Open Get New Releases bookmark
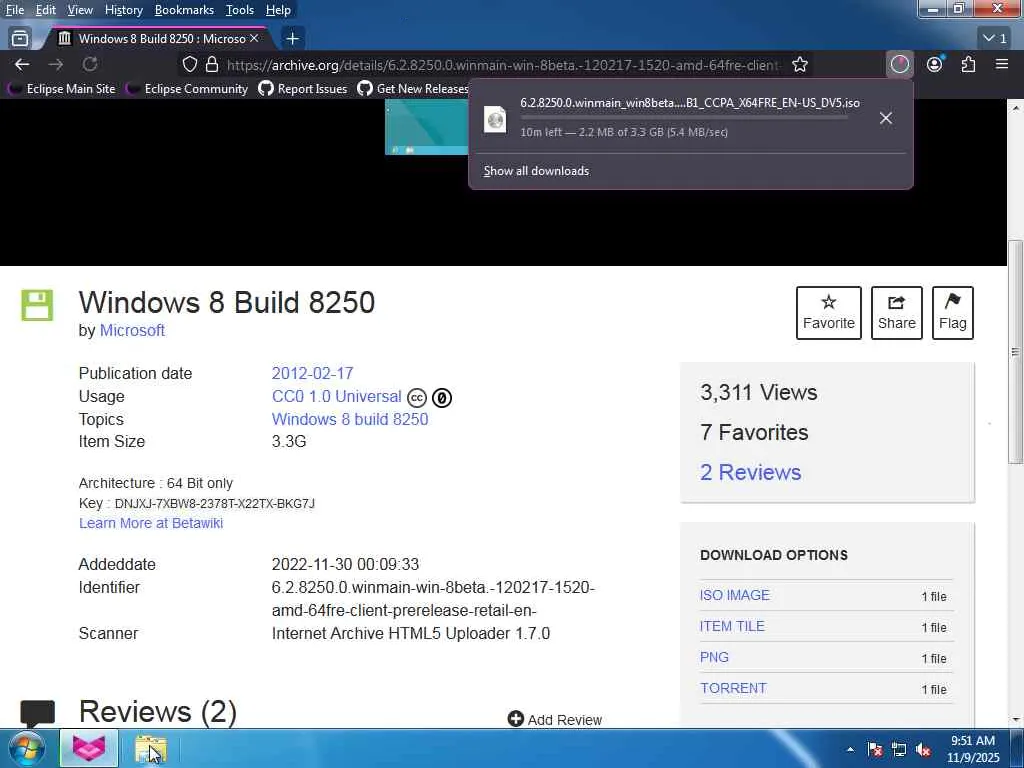This screenshot has width=1024, height=768. click(x=413, y=88)
